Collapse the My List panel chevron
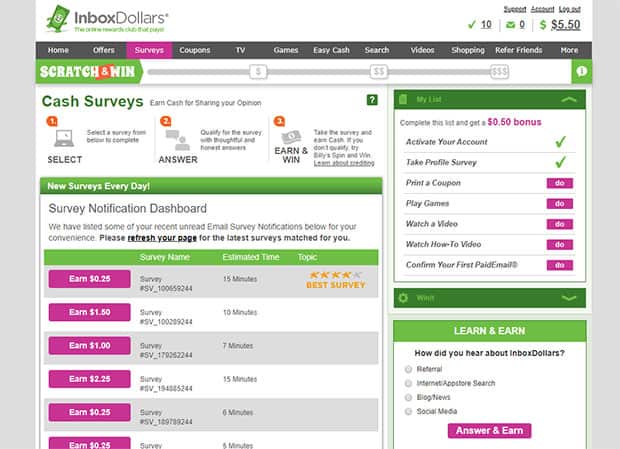The height and width of the screenshot is (449, 620). tap(569, 100)
